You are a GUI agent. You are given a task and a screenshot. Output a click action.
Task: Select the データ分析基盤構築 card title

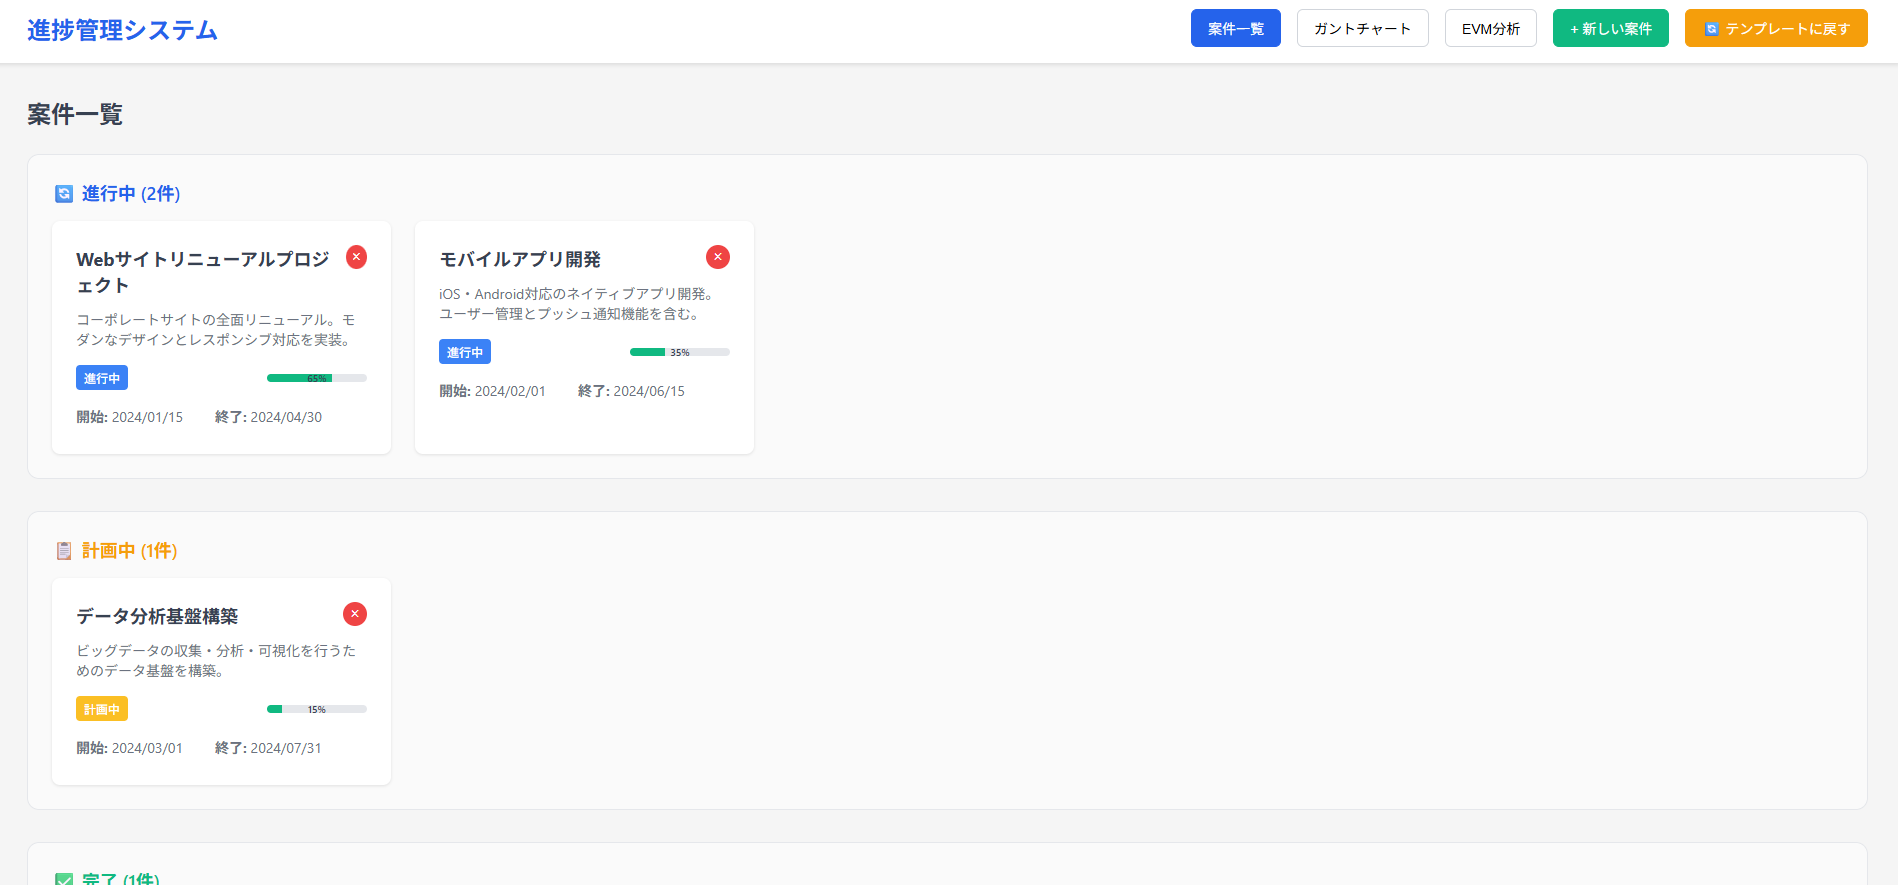tap(157, 617)
